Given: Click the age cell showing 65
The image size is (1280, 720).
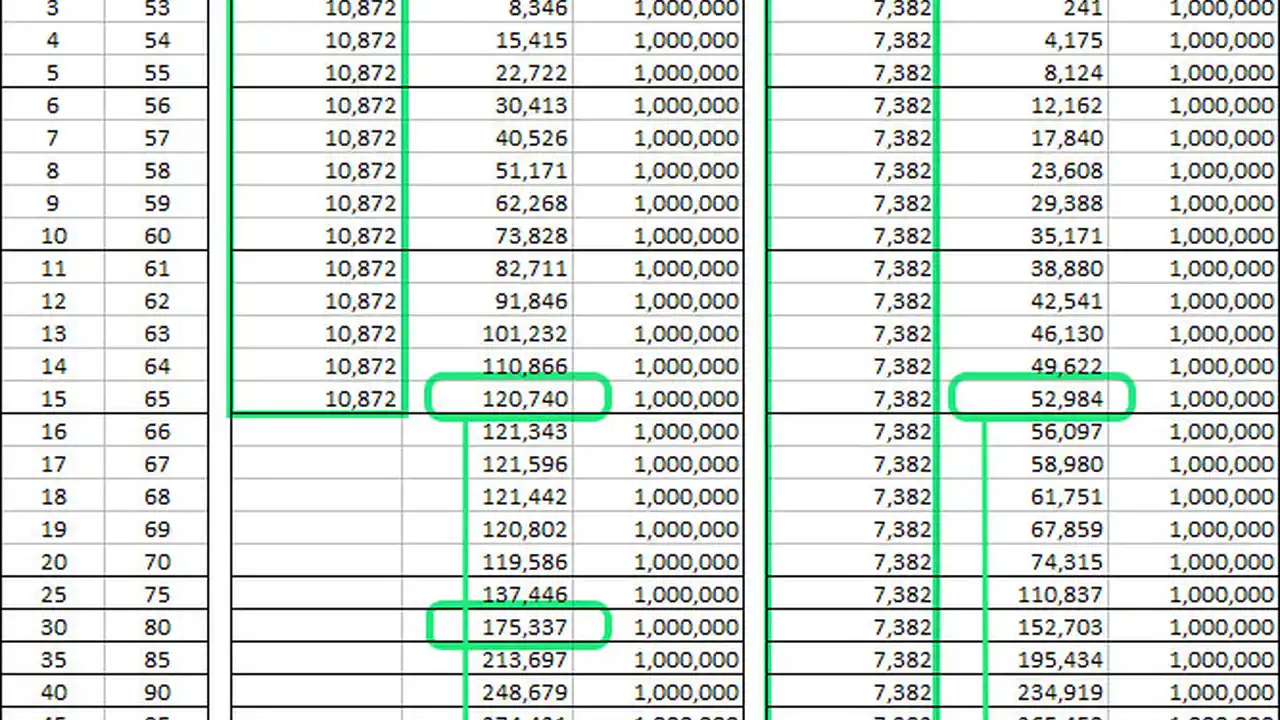Looking at the screenshot, I should point(157,399).
